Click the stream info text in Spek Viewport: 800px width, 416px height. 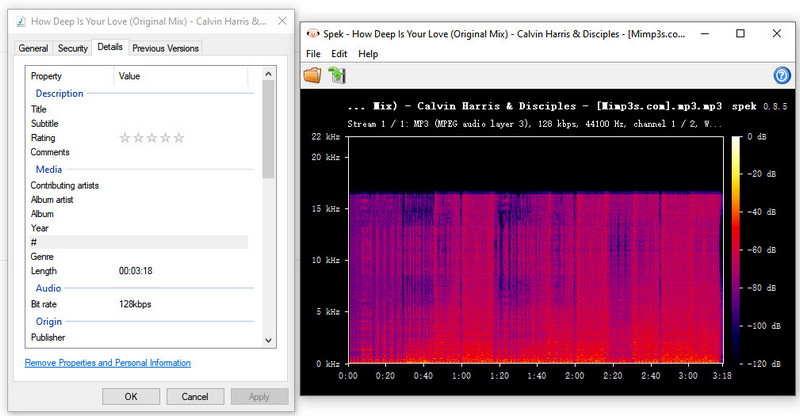click(534, 124)
